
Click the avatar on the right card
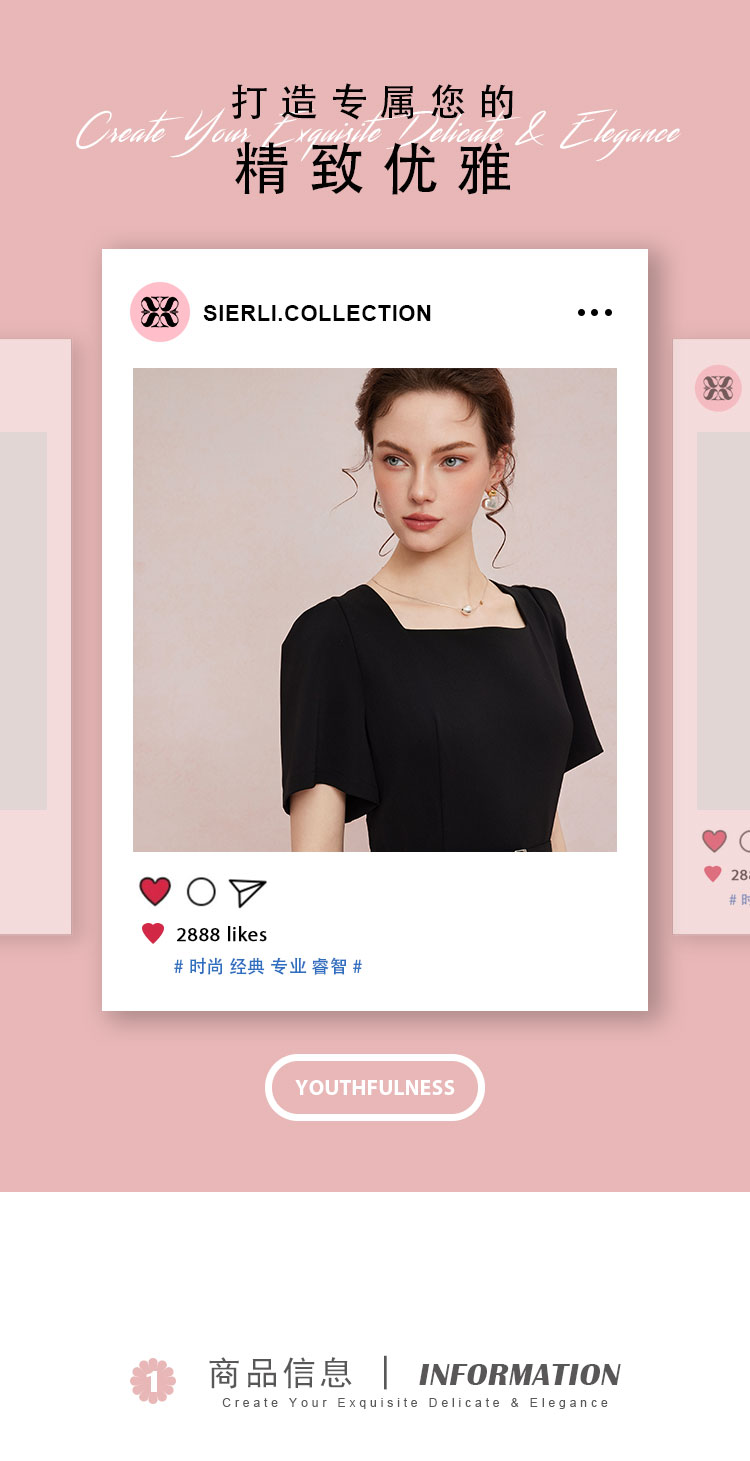[x=719, y=388]
